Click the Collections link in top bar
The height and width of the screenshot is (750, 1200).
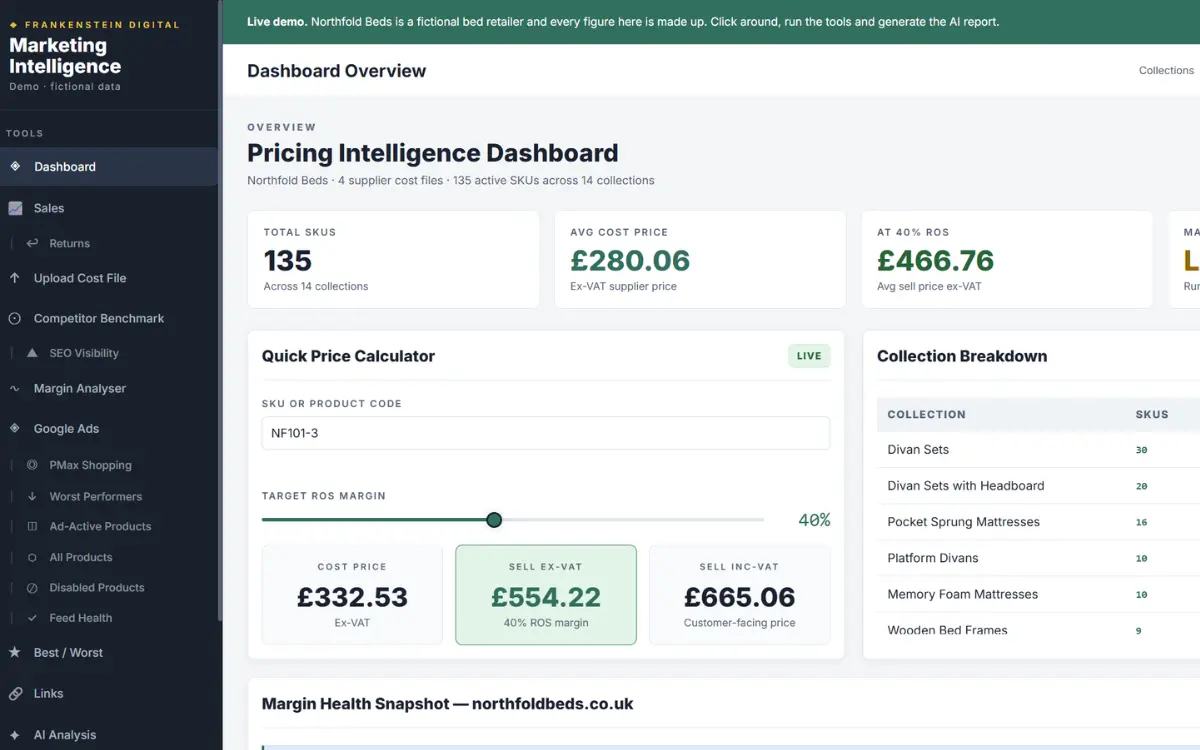pyautogui.click(x=1166, y=70)
